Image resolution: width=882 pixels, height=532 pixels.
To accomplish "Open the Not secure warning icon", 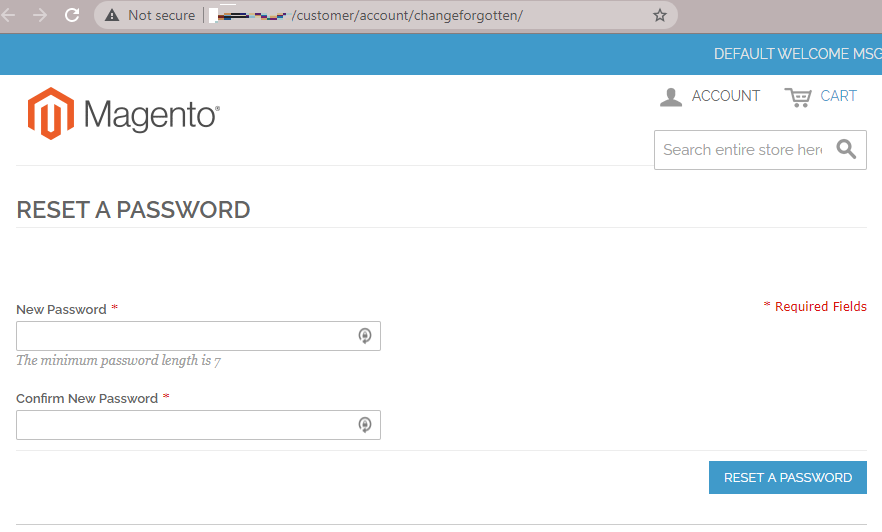I will click(112, 15).
